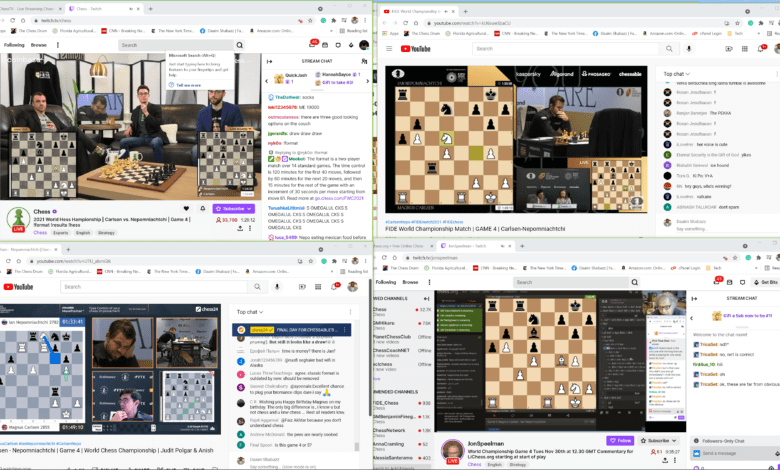
Task: Collapse Stream Chat in top-left Twitch window
Action: point(270,61)
